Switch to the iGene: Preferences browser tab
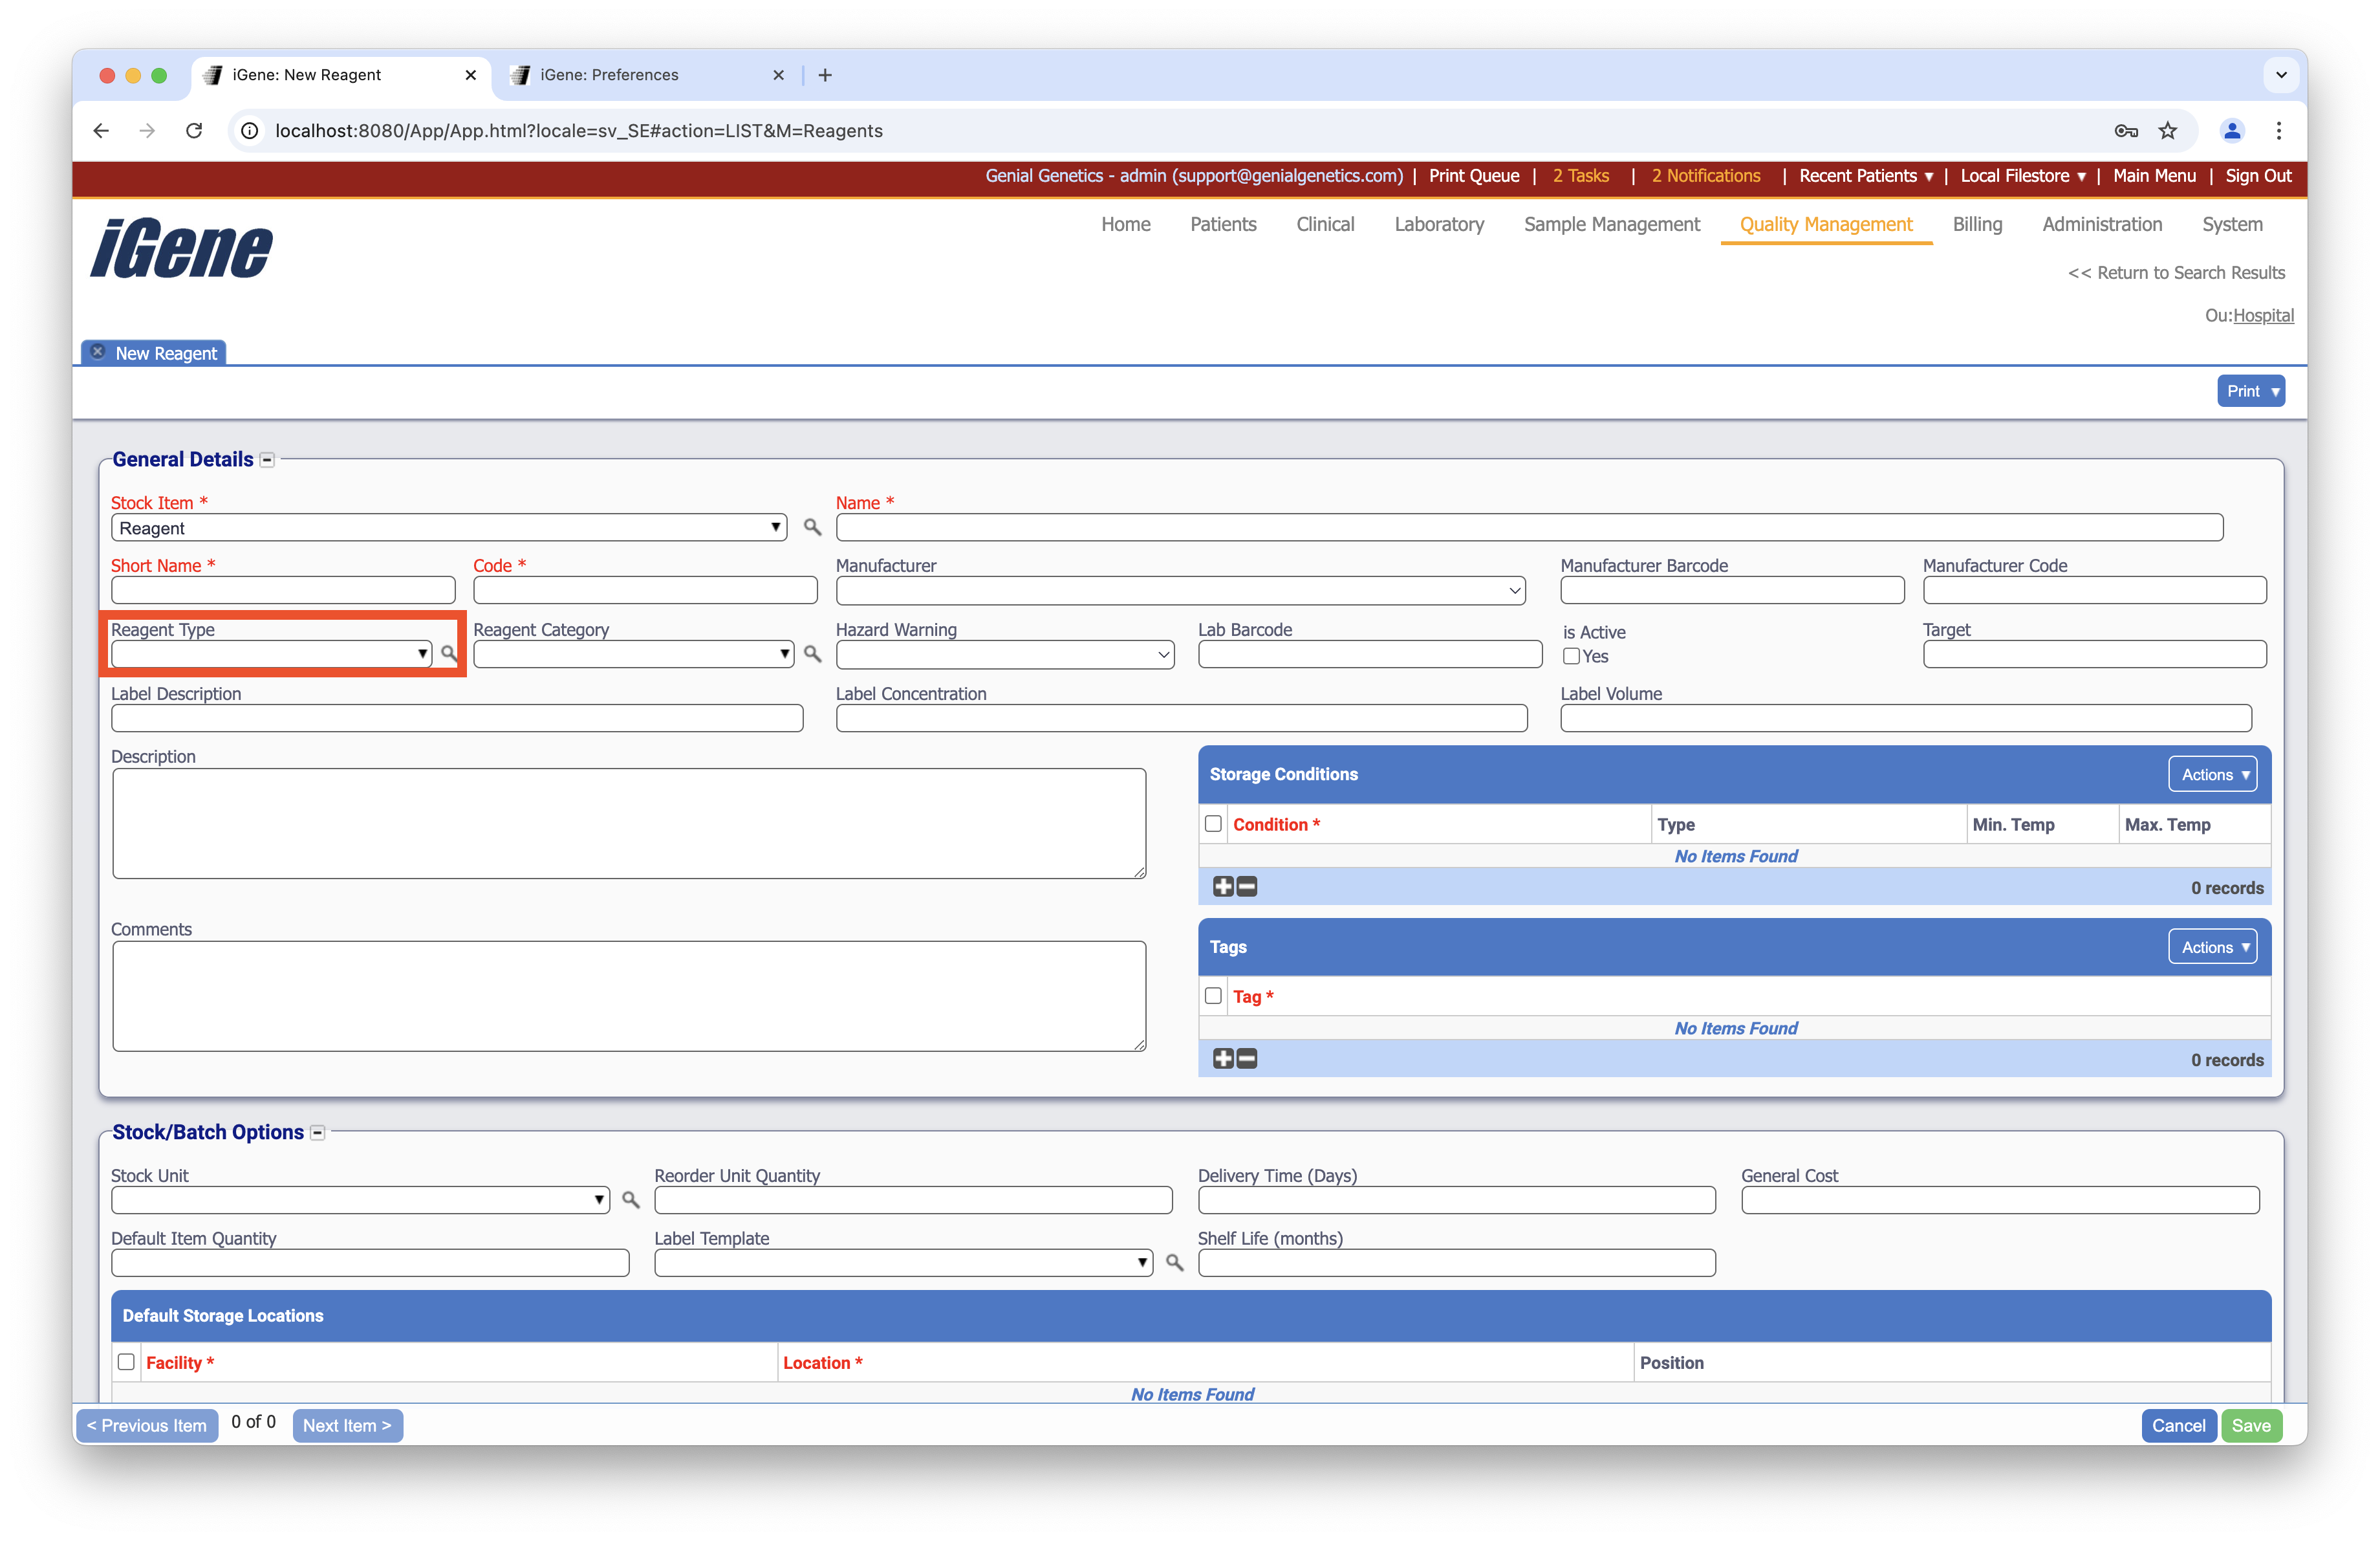2380x1541 pixels. [609, 75]
